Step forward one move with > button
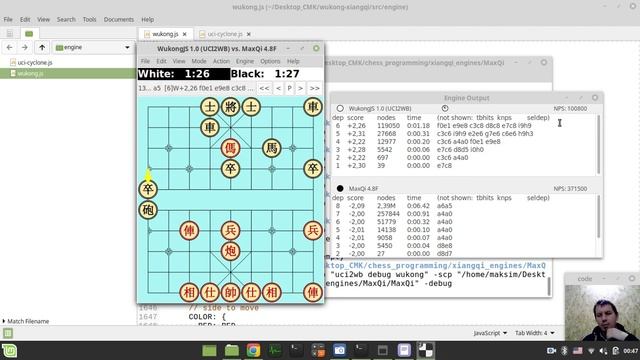640x360 pixels. (300, 88)
